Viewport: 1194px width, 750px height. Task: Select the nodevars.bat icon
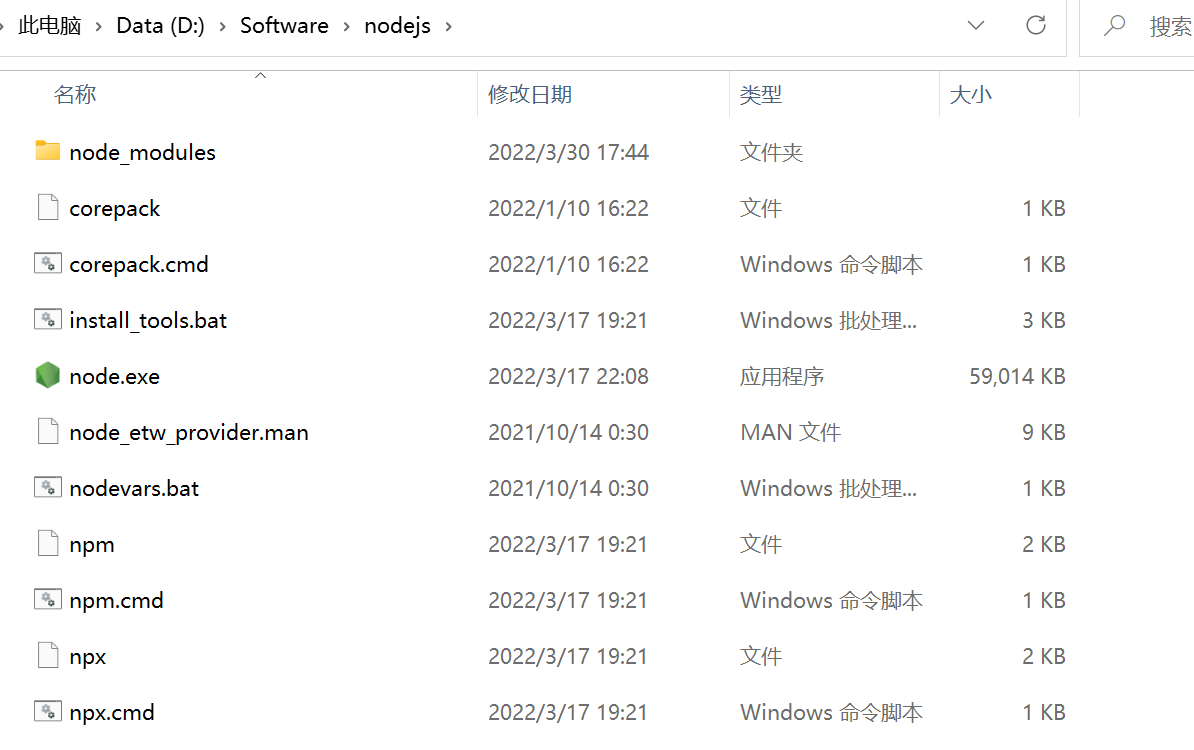click(x=47, y=487)
